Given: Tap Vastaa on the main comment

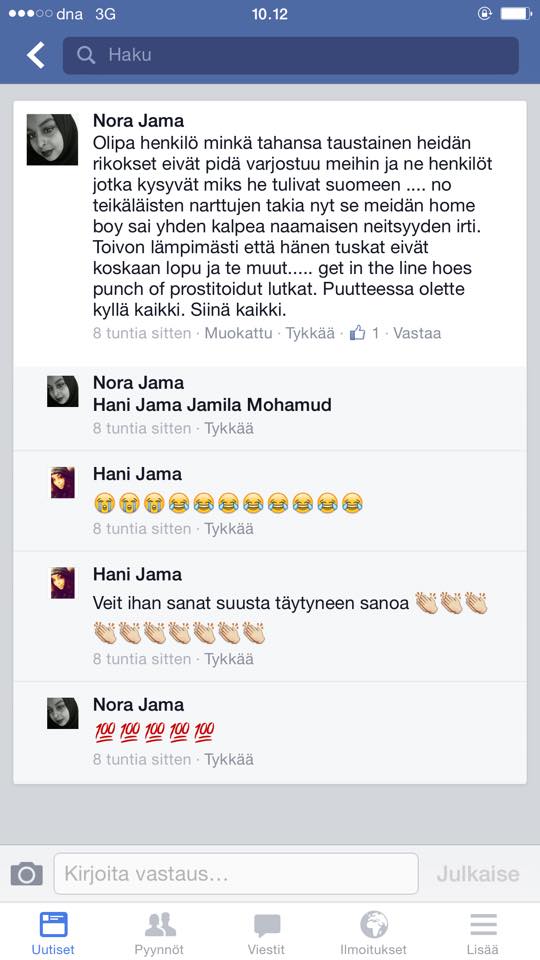Looking at the screenshot, I should [417, 333].
